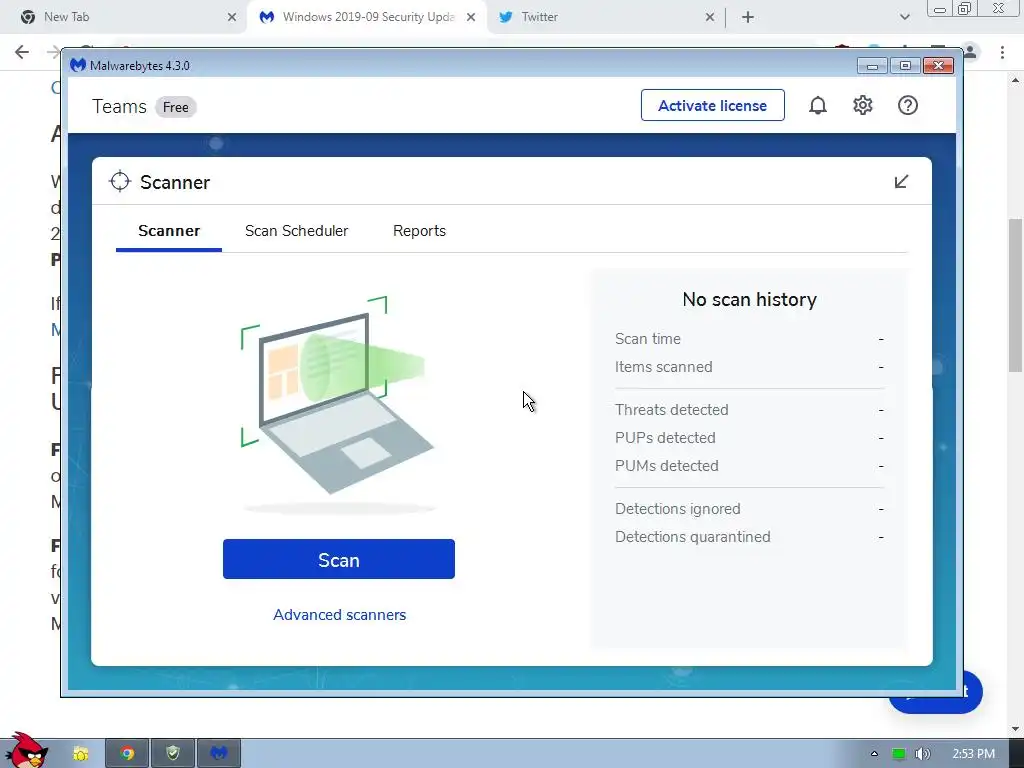This screenshot has height=768, width=1024.
Task: Select the Twitter browser tab
Action: click(604, 17)
